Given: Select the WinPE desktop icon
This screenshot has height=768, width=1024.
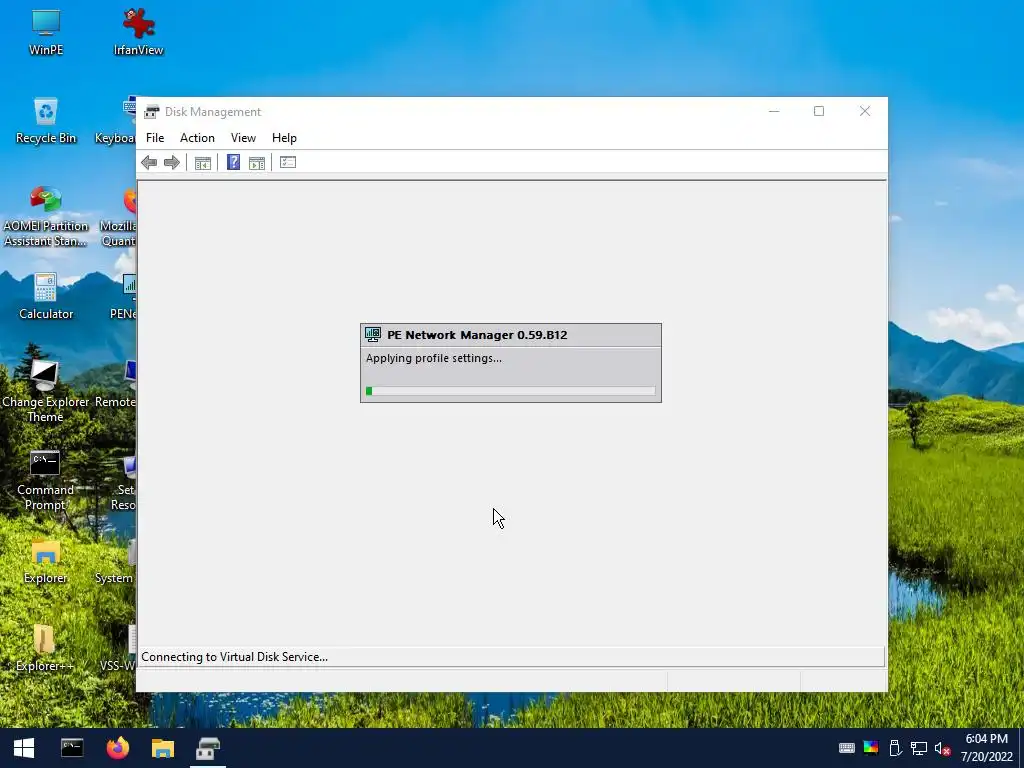Looking at the screenshot, I should click(46, 33).
